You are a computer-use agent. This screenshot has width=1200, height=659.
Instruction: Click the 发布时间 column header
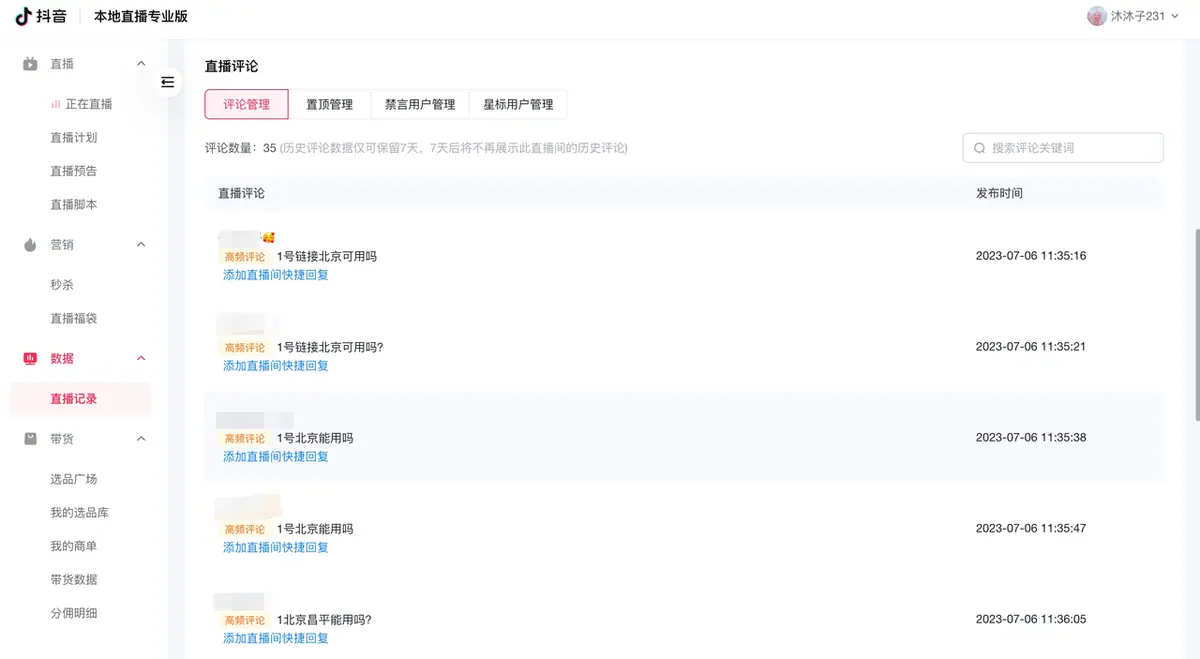pos(999,193)
